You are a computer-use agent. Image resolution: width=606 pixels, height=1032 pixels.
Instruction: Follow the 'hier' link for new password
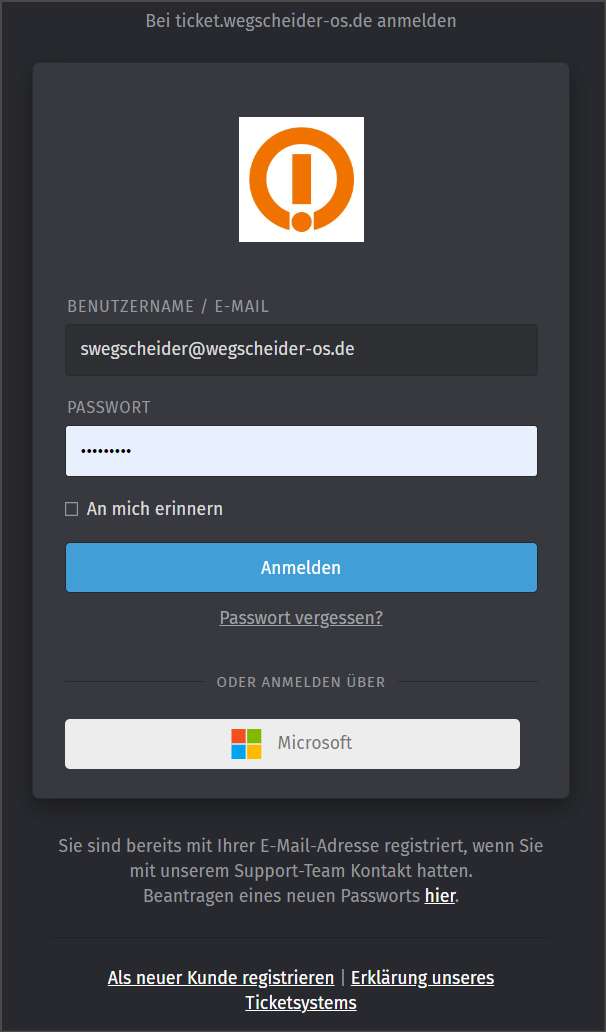[440, 896]
